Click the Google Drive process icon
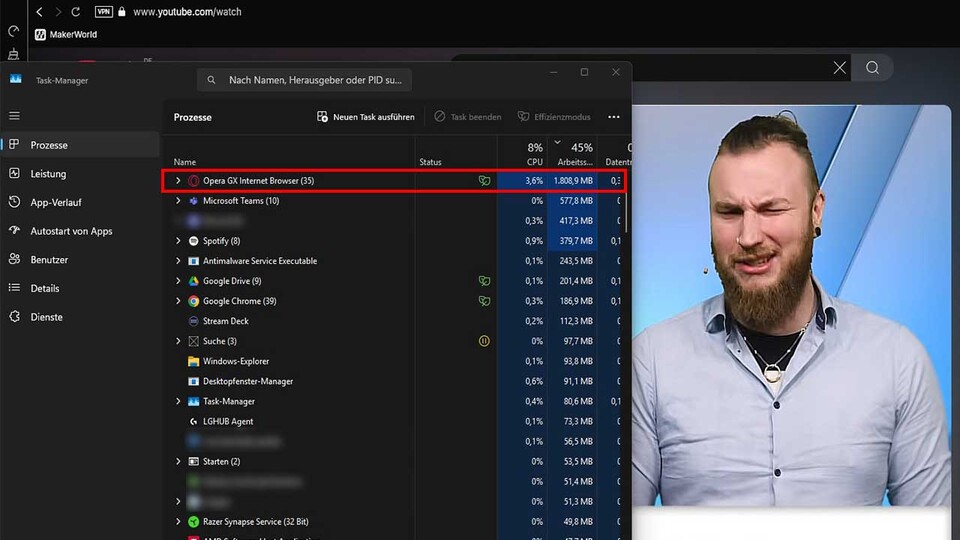This screenshot has height=540, width=960. point(193,281)
